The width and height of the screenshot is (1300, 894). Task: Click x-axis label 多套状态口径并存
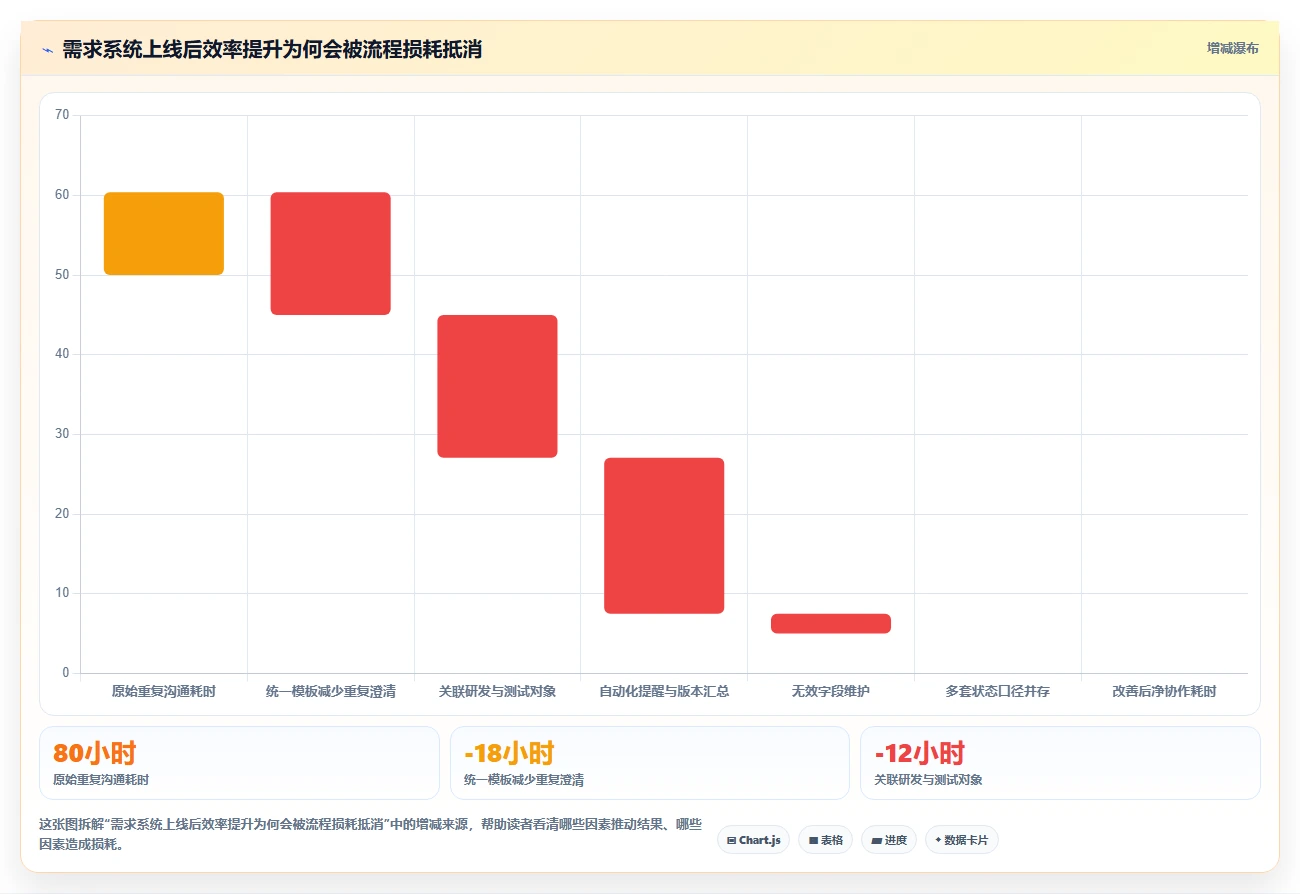[998, 691]
